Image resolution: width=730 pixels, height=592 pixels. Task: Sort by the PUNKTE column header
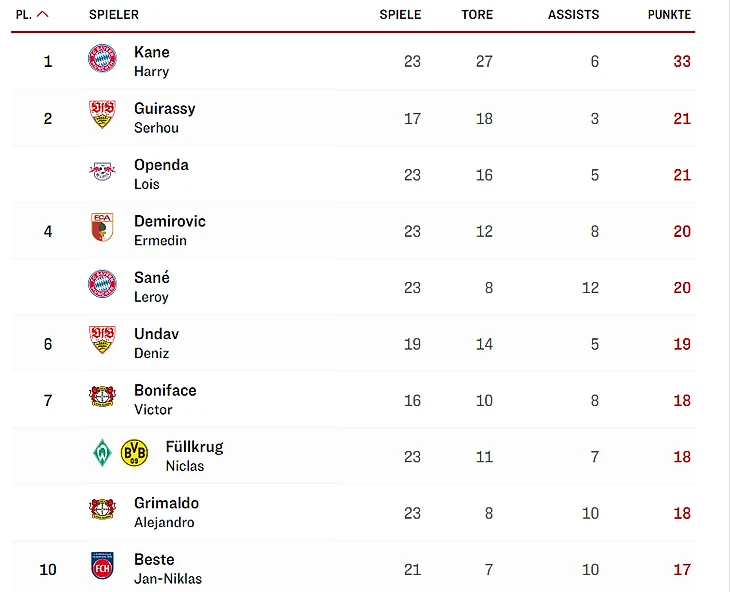tap(669, 15)
